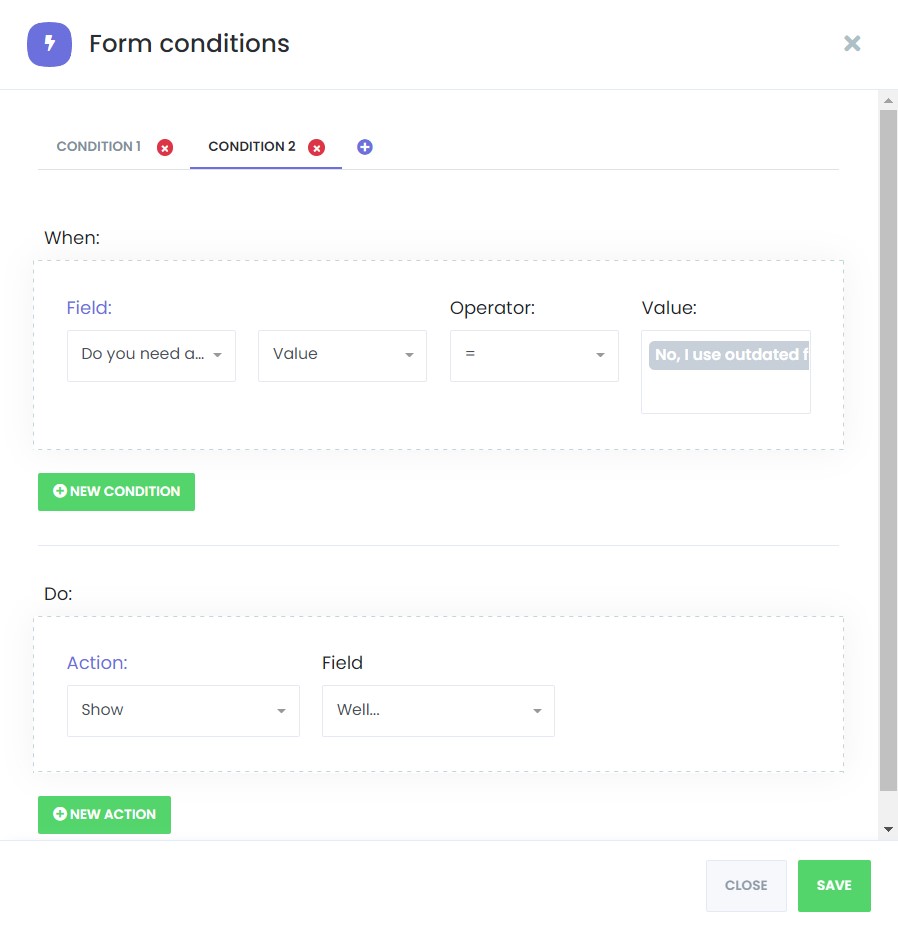Viewport: 898px width, 928px height.
Task: Remove Condition 2 via red x icon
Action: (317, 147)
